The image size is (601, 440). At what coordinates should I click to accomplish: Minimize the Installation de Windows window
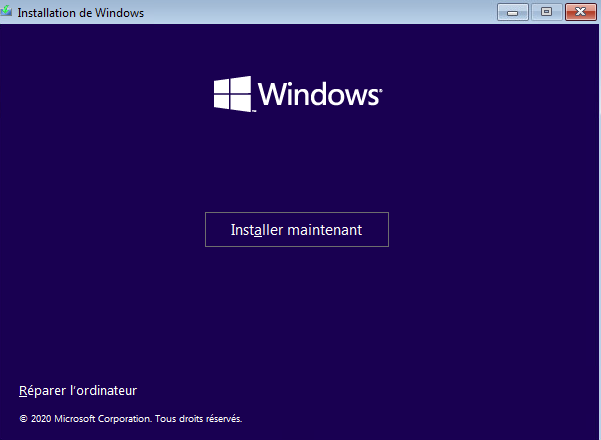(512, 12)
